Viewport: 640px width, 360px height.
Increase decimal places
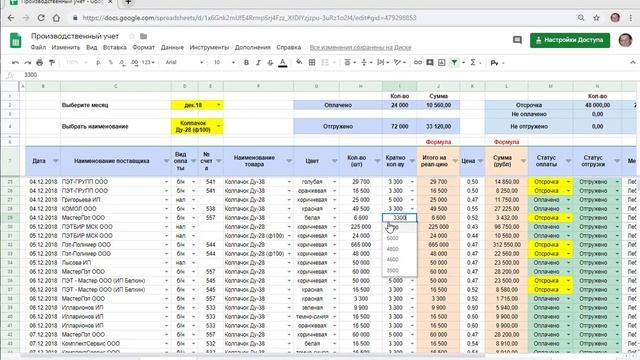tap(134, 62)
